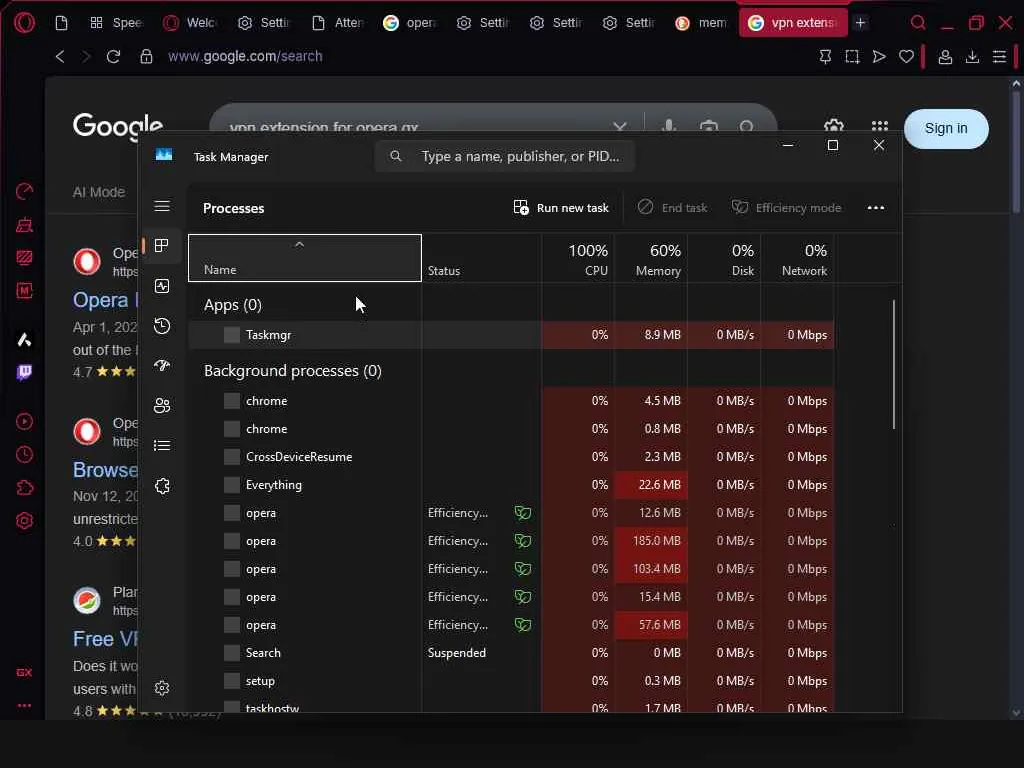
Task: Open Task Manager more options ellipsis
Action: (x=876, y=208)
